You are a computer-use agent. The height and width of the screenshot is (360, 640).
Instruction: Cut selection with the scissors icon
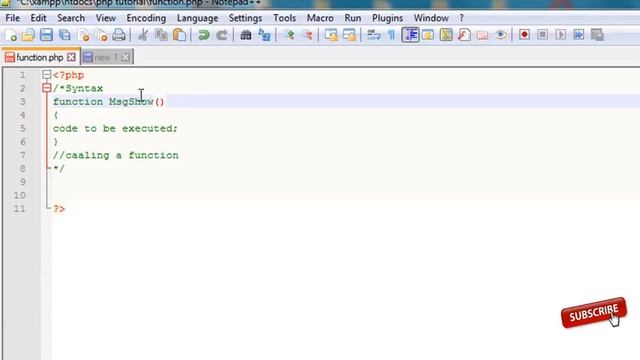[x=143, y=35]
